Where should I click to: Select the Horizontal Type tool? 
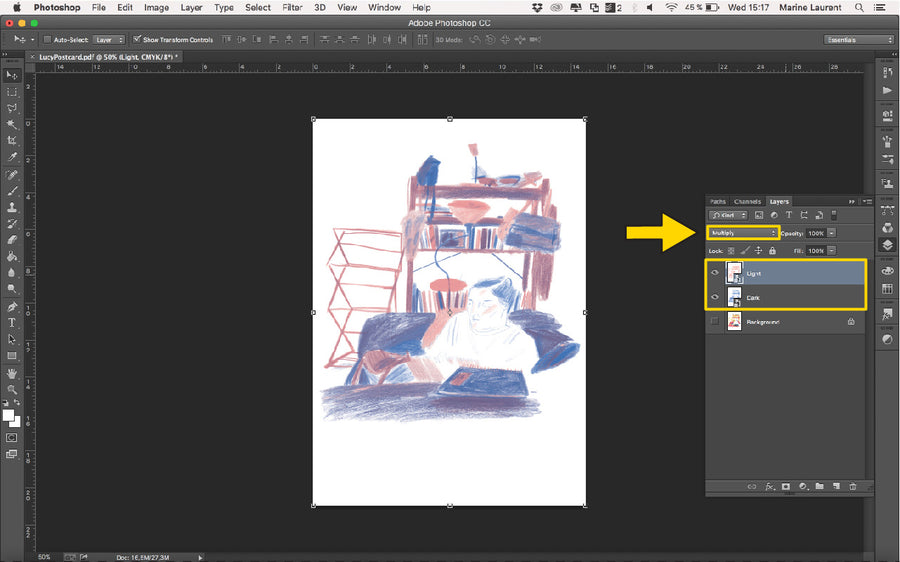coord(11,323)
